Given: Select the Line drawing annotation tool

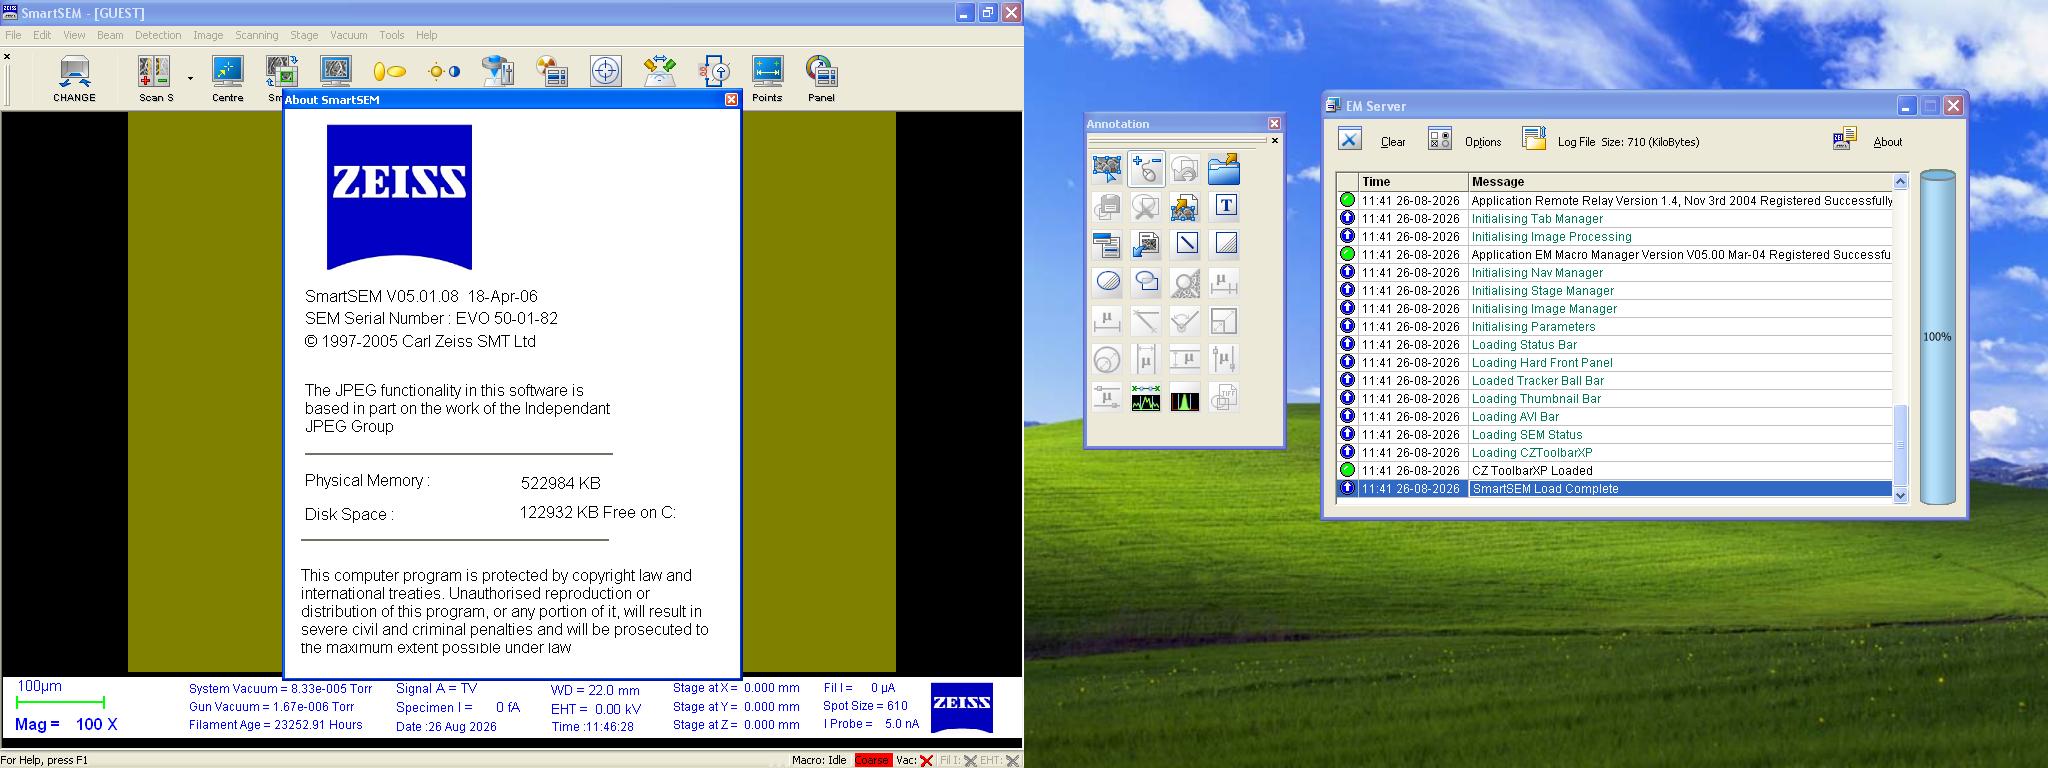Looking at the screenshot, I should coord(1185,244).
